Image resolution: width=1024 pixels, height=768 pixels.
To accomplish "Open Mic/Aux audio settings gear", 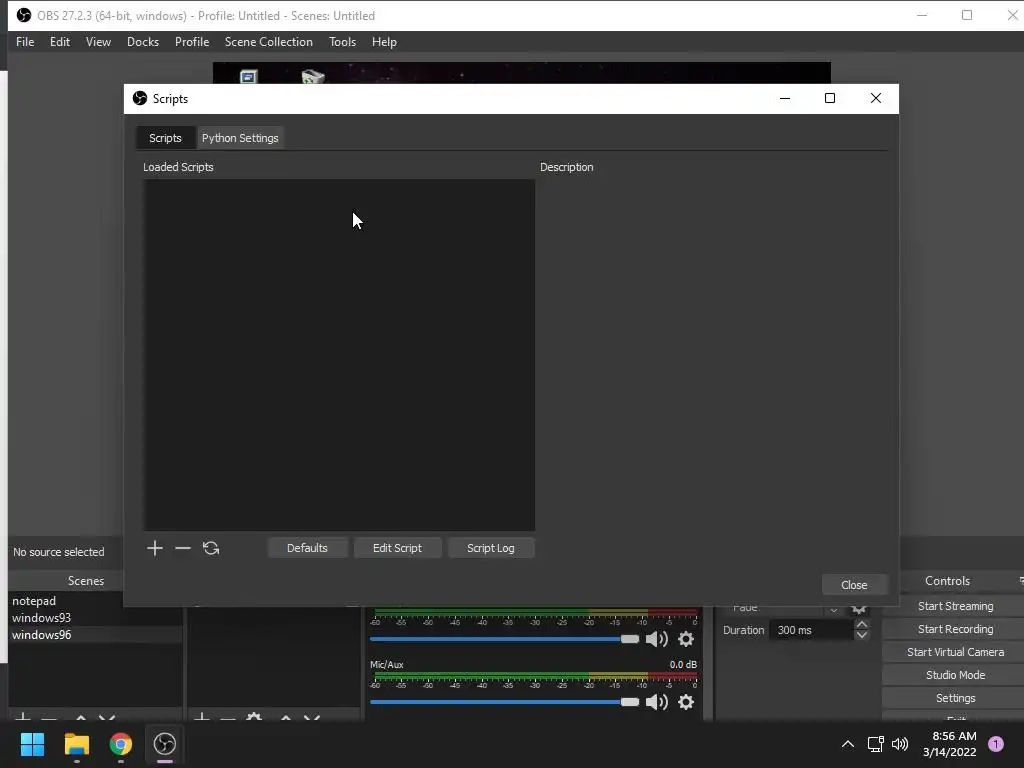I will (686, 702).
